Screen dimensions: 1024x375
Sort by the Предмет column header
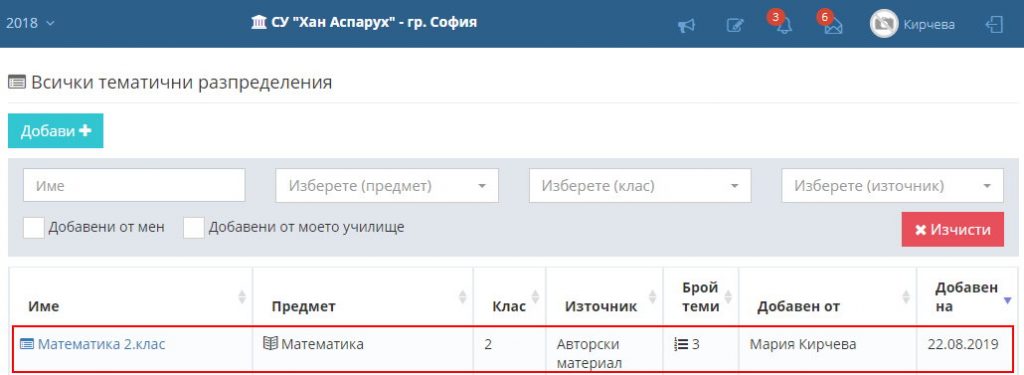click(x=303, y=306)
